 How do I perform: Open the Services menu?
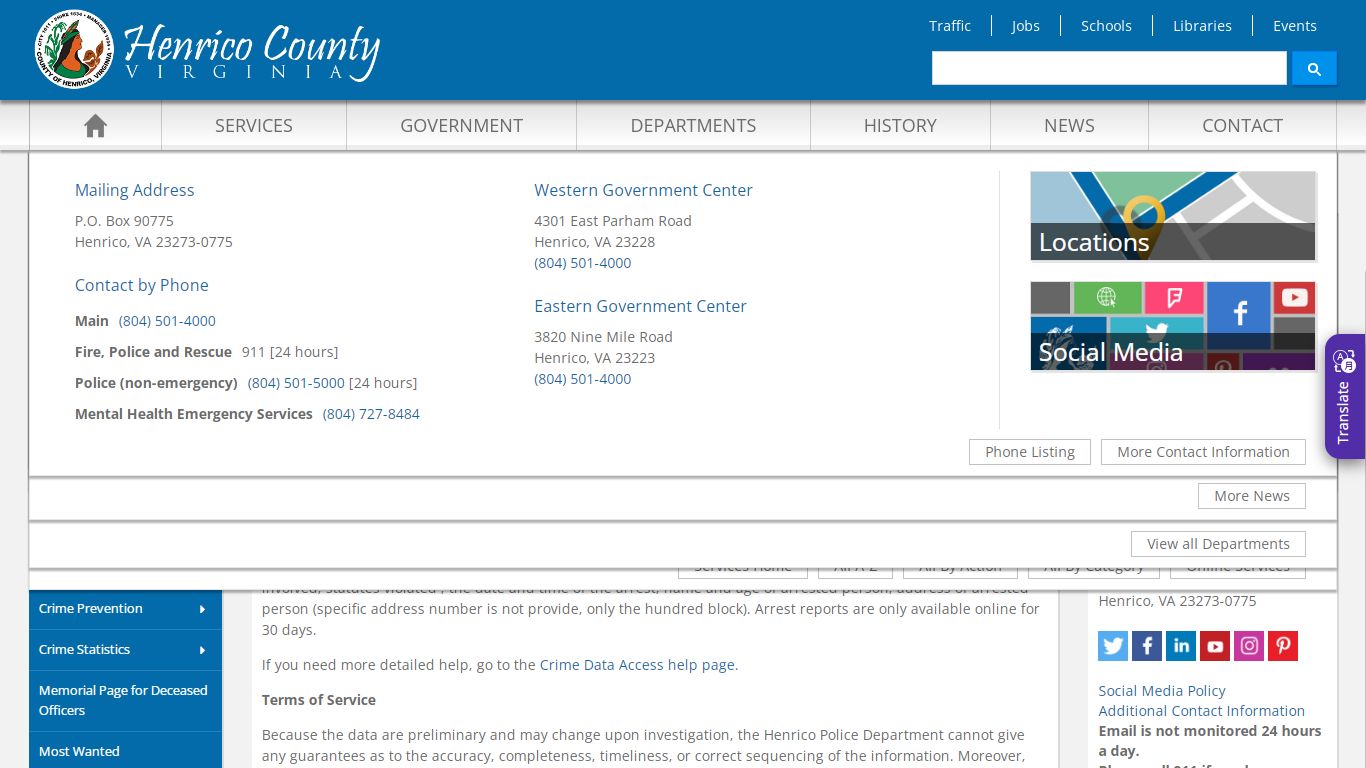[x=254, y=126]
